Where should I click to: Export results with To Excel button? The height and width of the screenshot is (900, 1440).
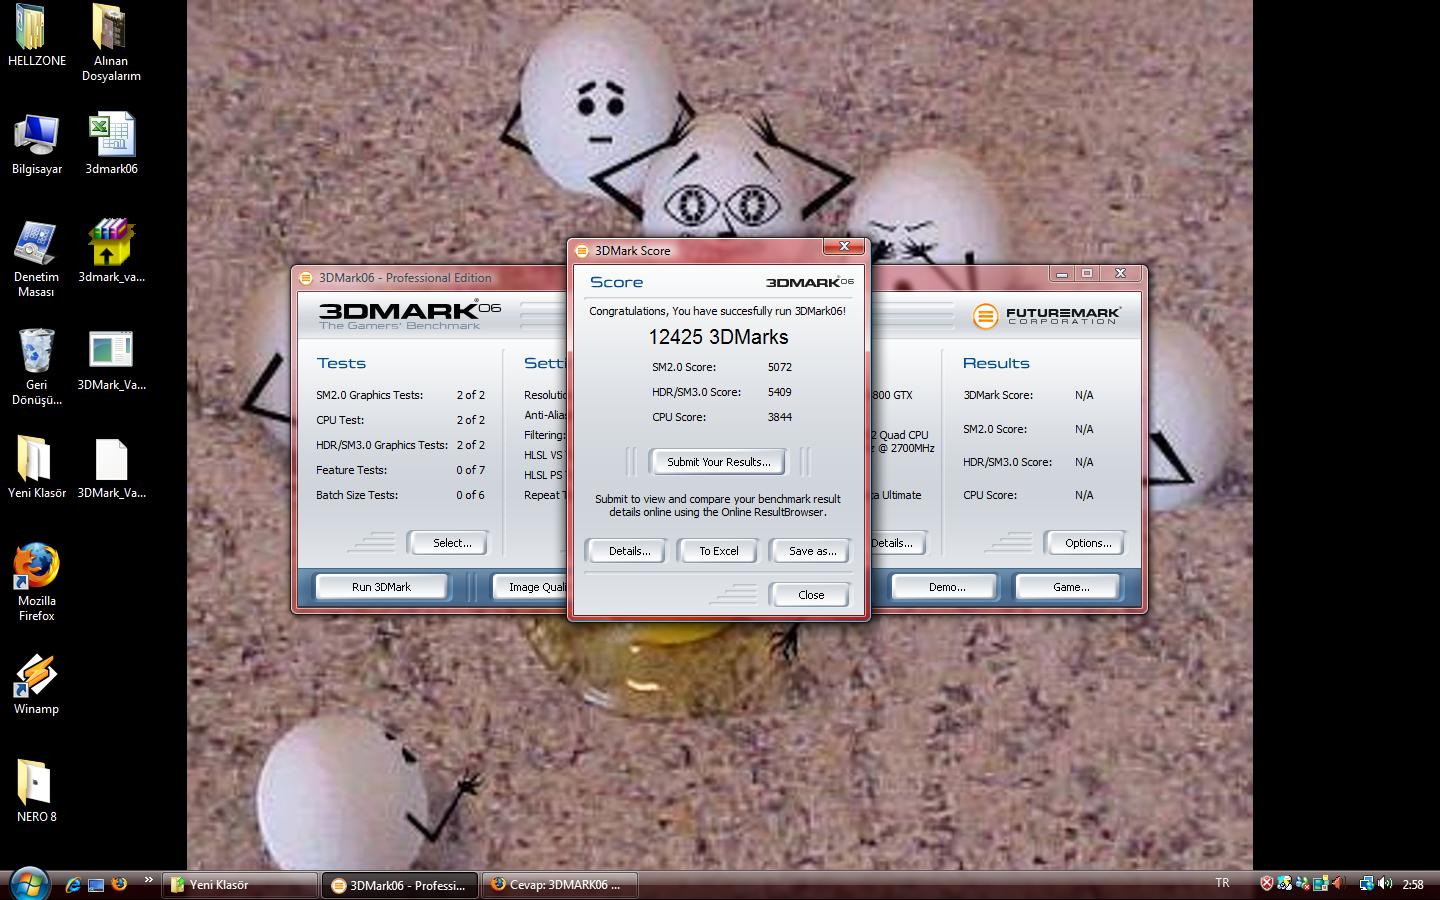718,551
